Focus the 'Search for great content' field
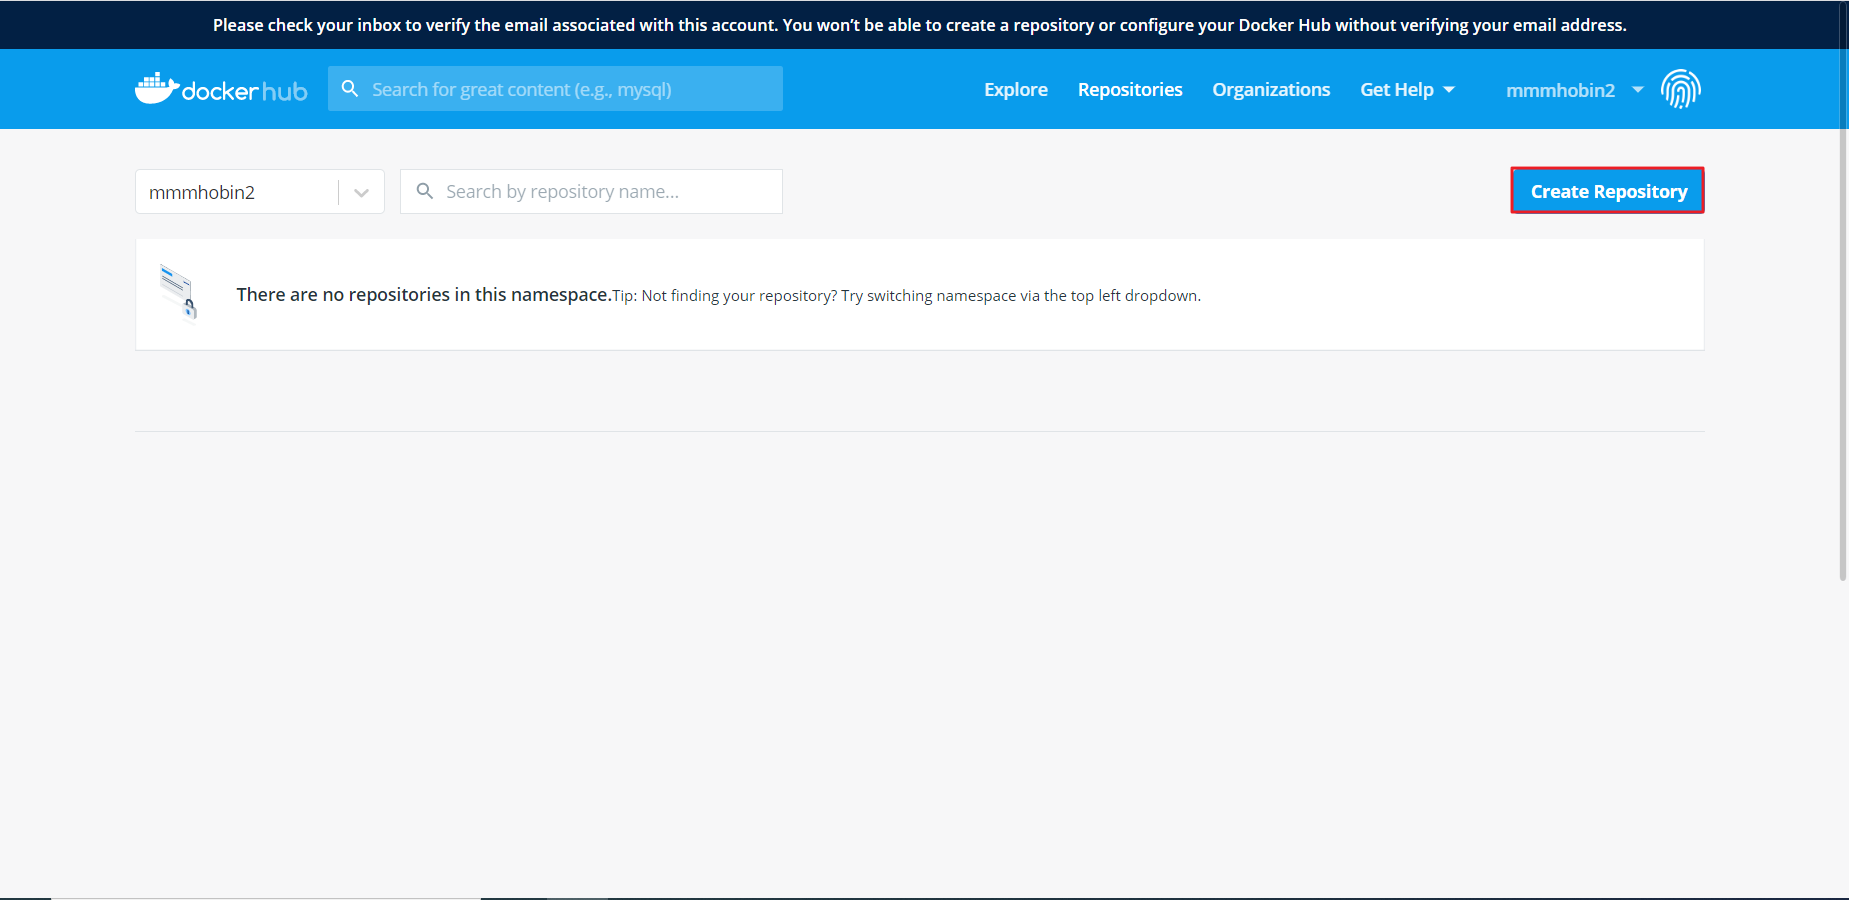This screenshot has height=900, width=1849. click(x=555, y=89)
